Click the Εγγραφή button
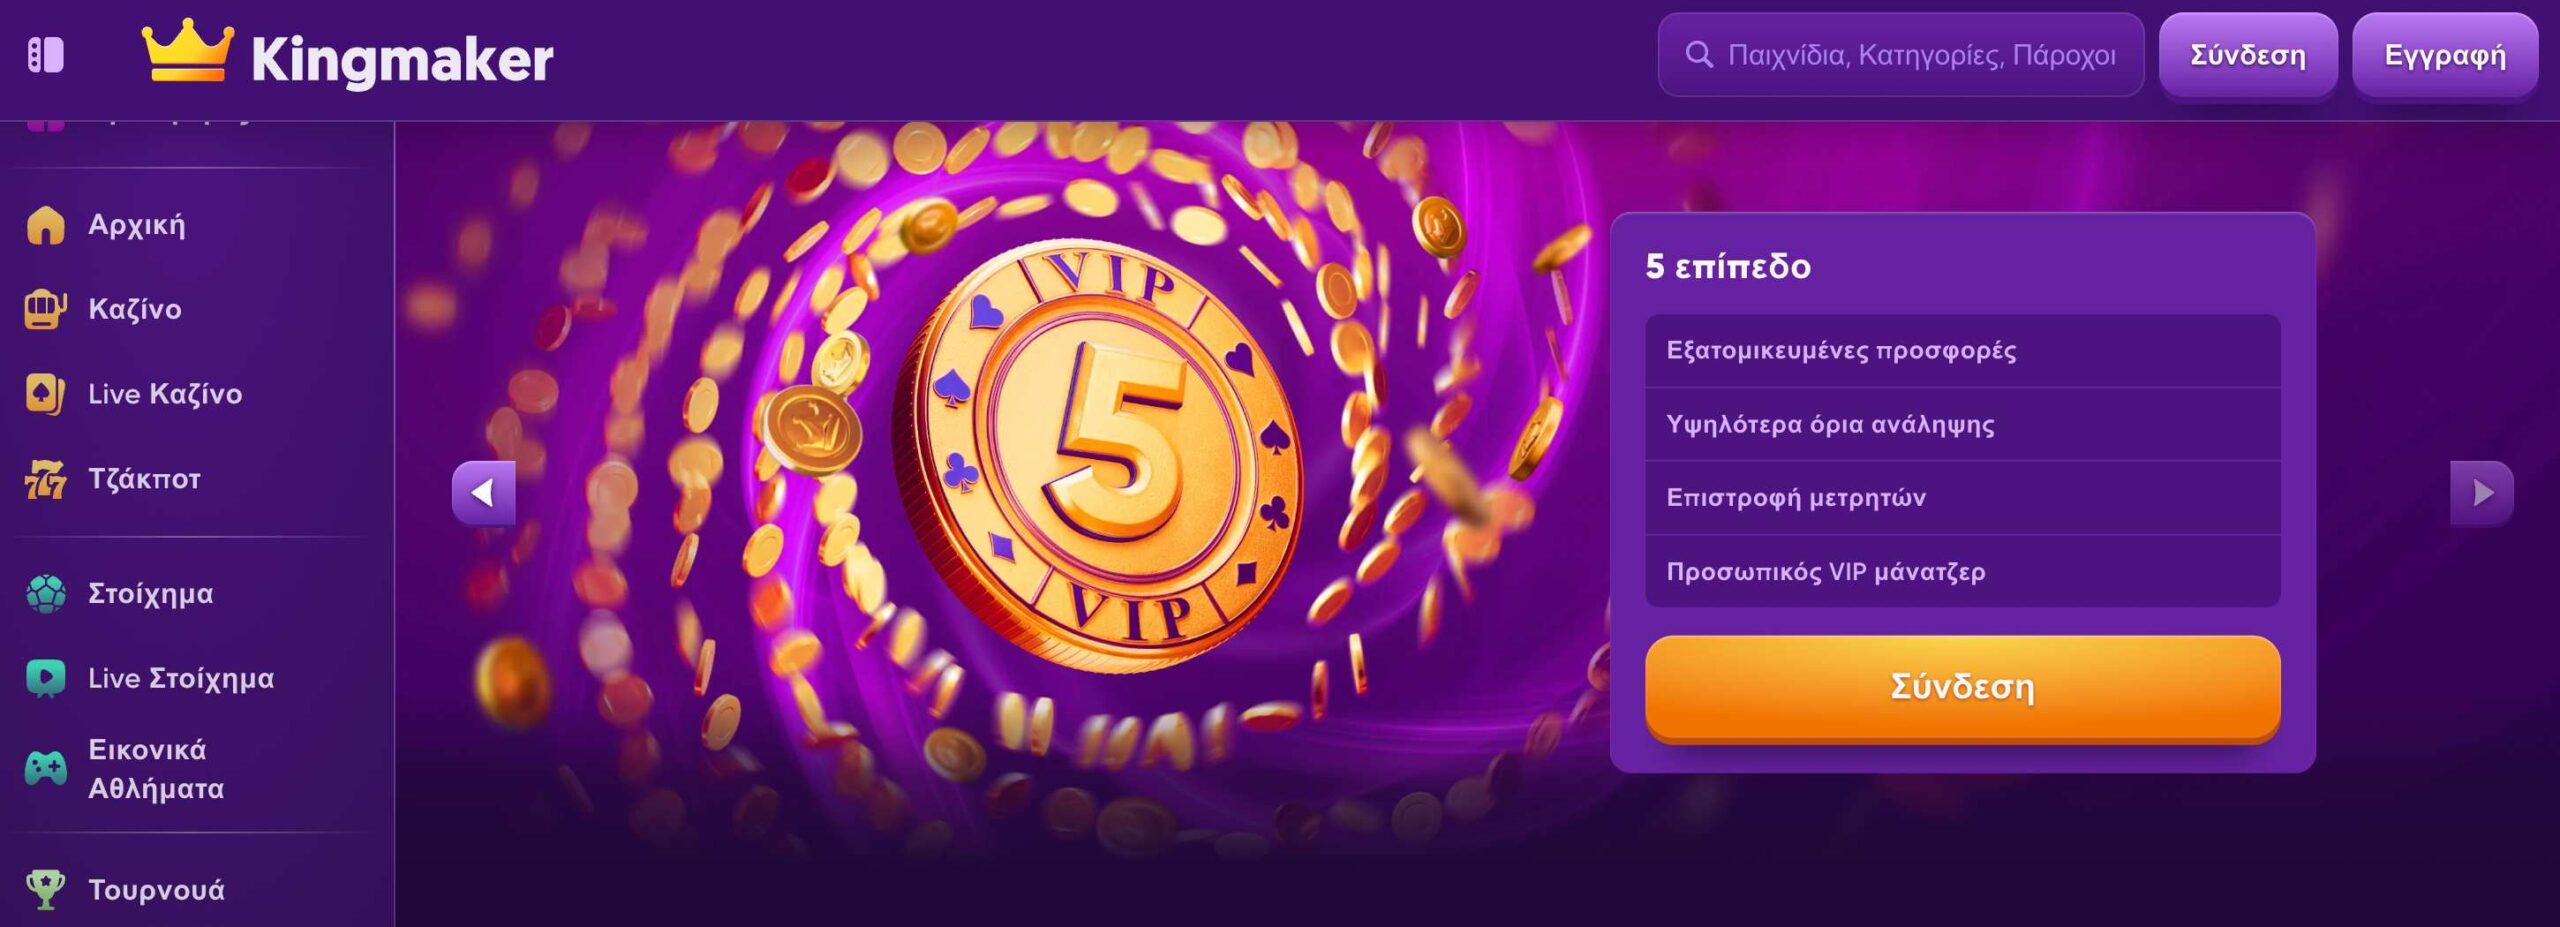This screenshot has width=2560, height=927. (2445, 55)
